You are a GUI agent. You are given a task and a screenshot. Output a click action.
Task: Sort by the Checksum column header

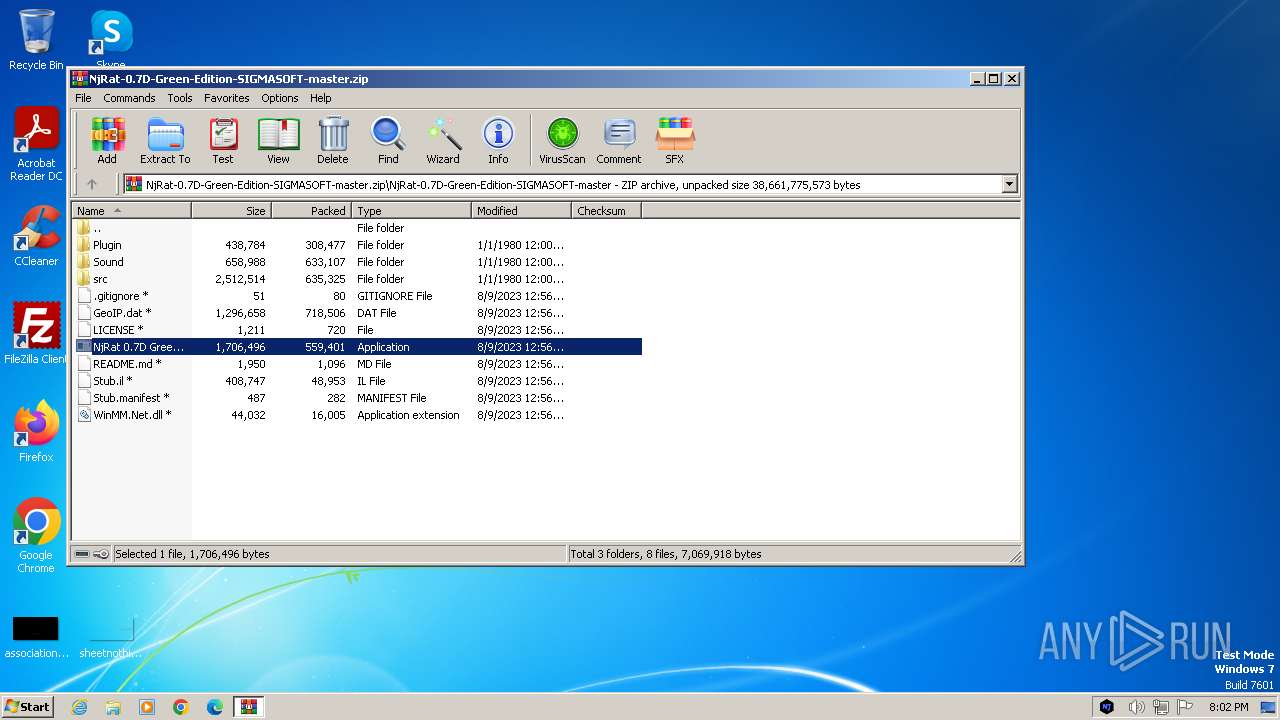[607, 211]
